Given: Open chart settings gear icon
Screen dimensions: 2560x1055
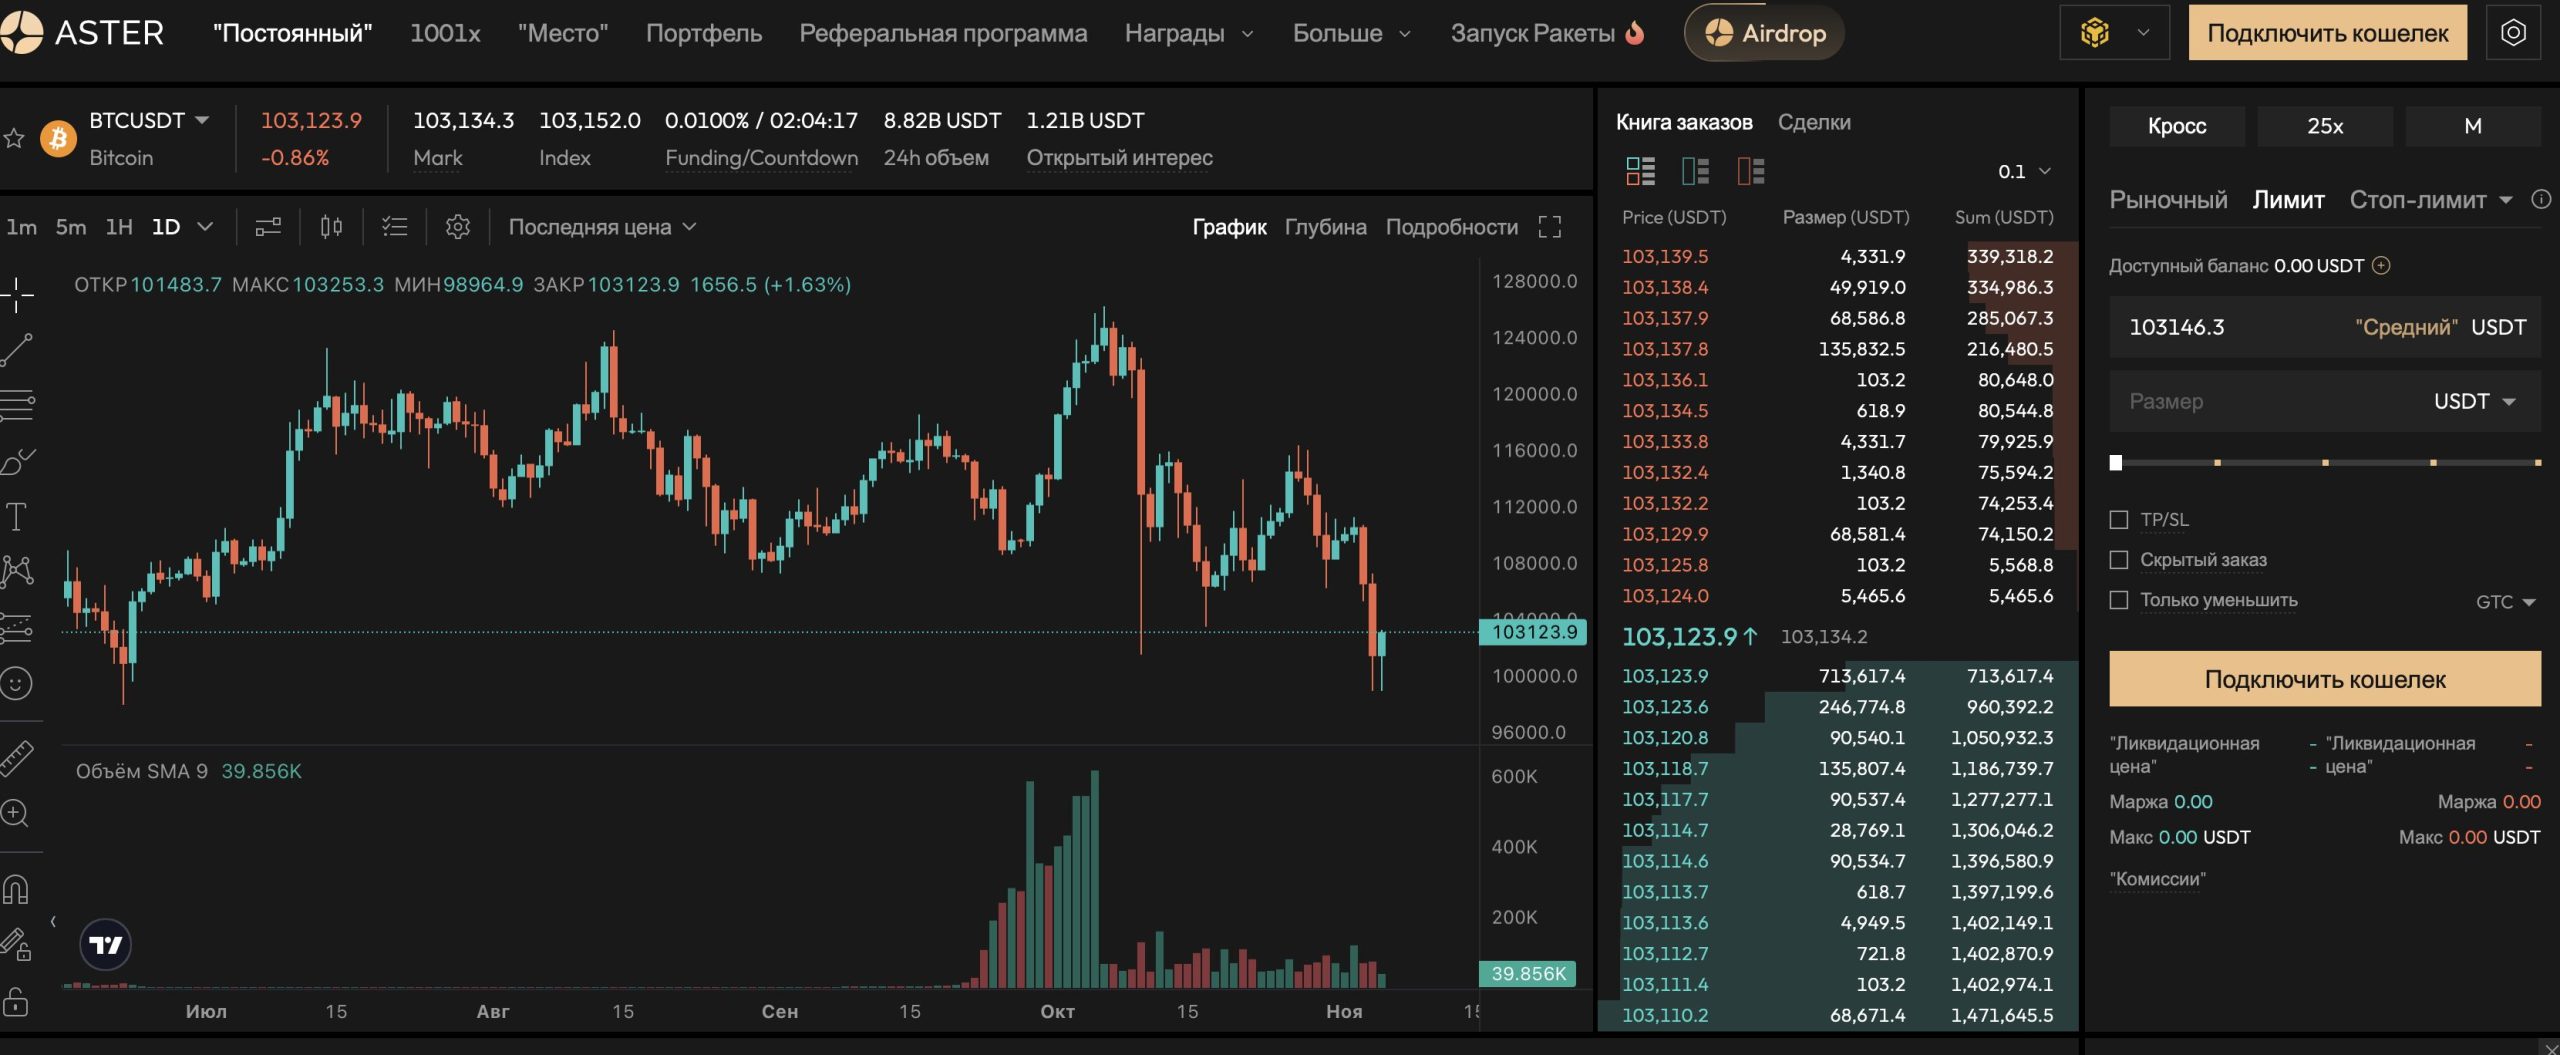Looking at the screenshot, I should click(457, 227).
